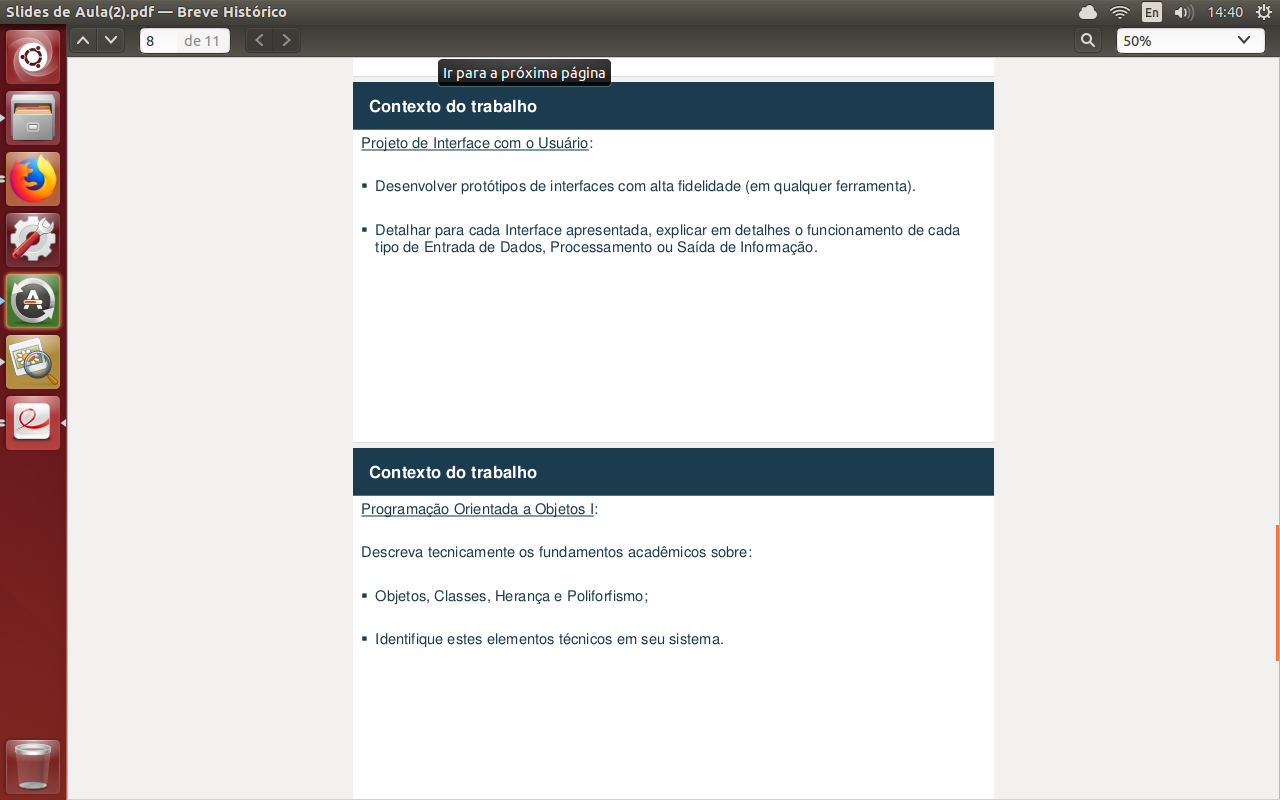Viewport: 1280px width, 800px height.
Task: Open the Files manager in the launcher
Action: (33, 119)
